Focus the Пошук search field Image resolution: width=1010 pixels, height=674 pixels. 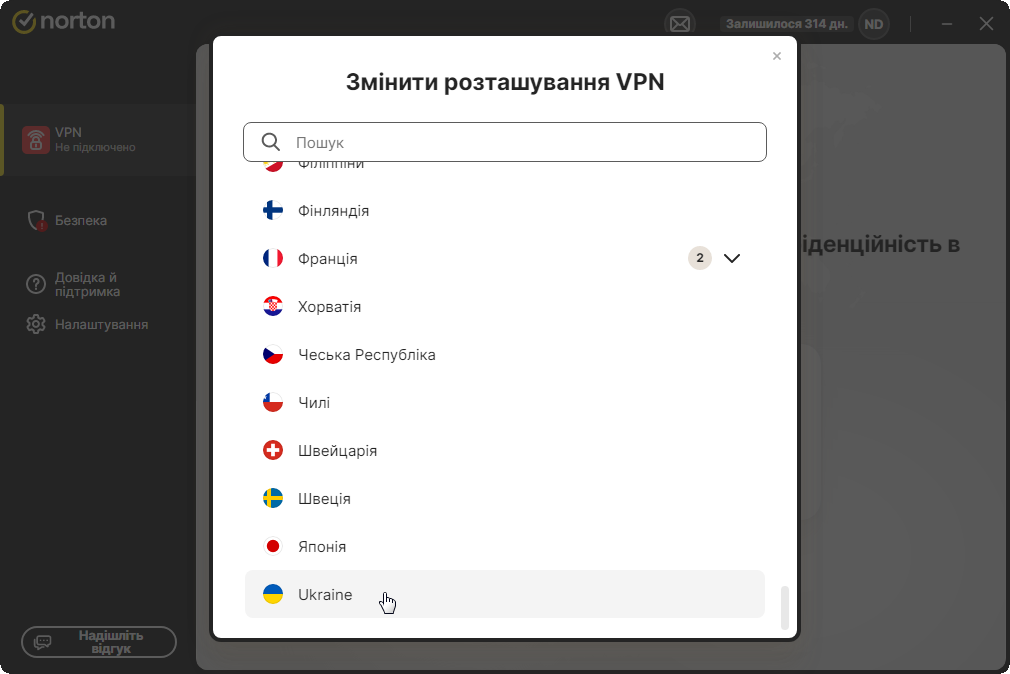click(x=504, y=142)
